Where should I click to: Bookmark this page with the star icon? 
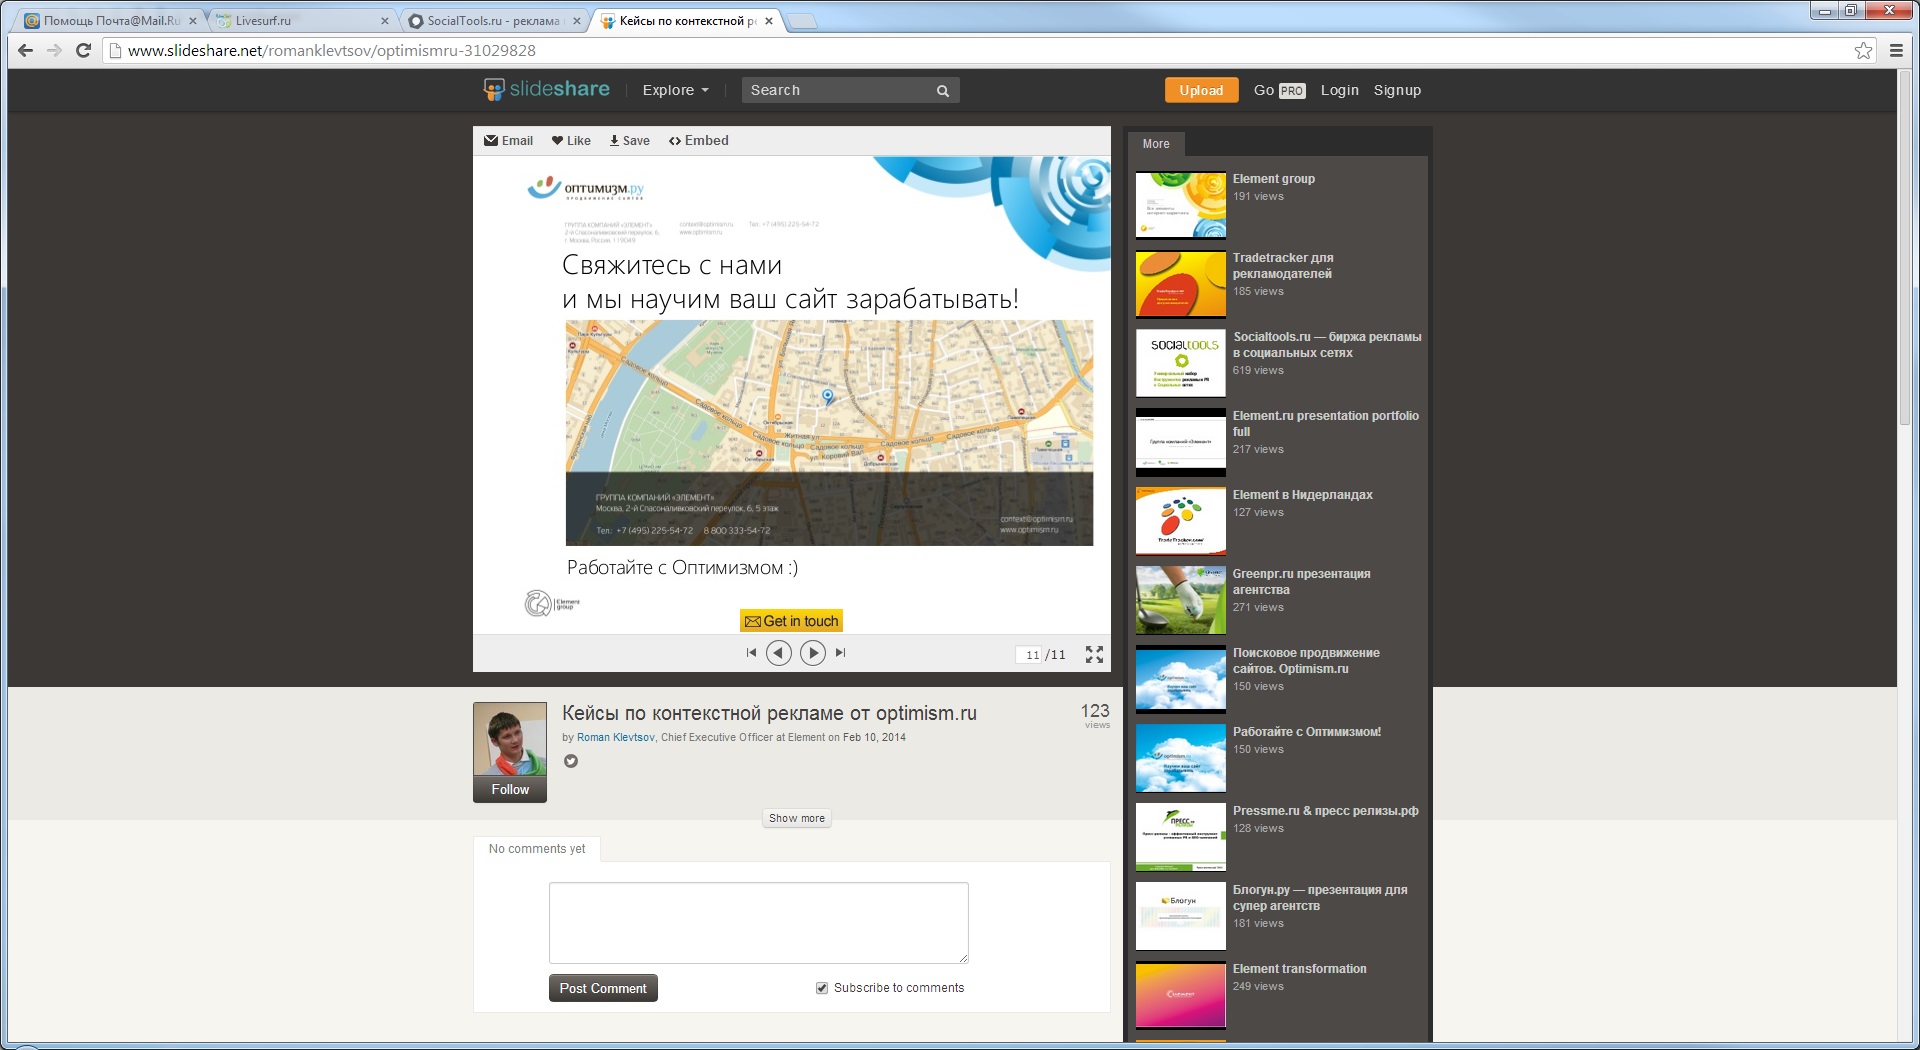[1863, 51]
